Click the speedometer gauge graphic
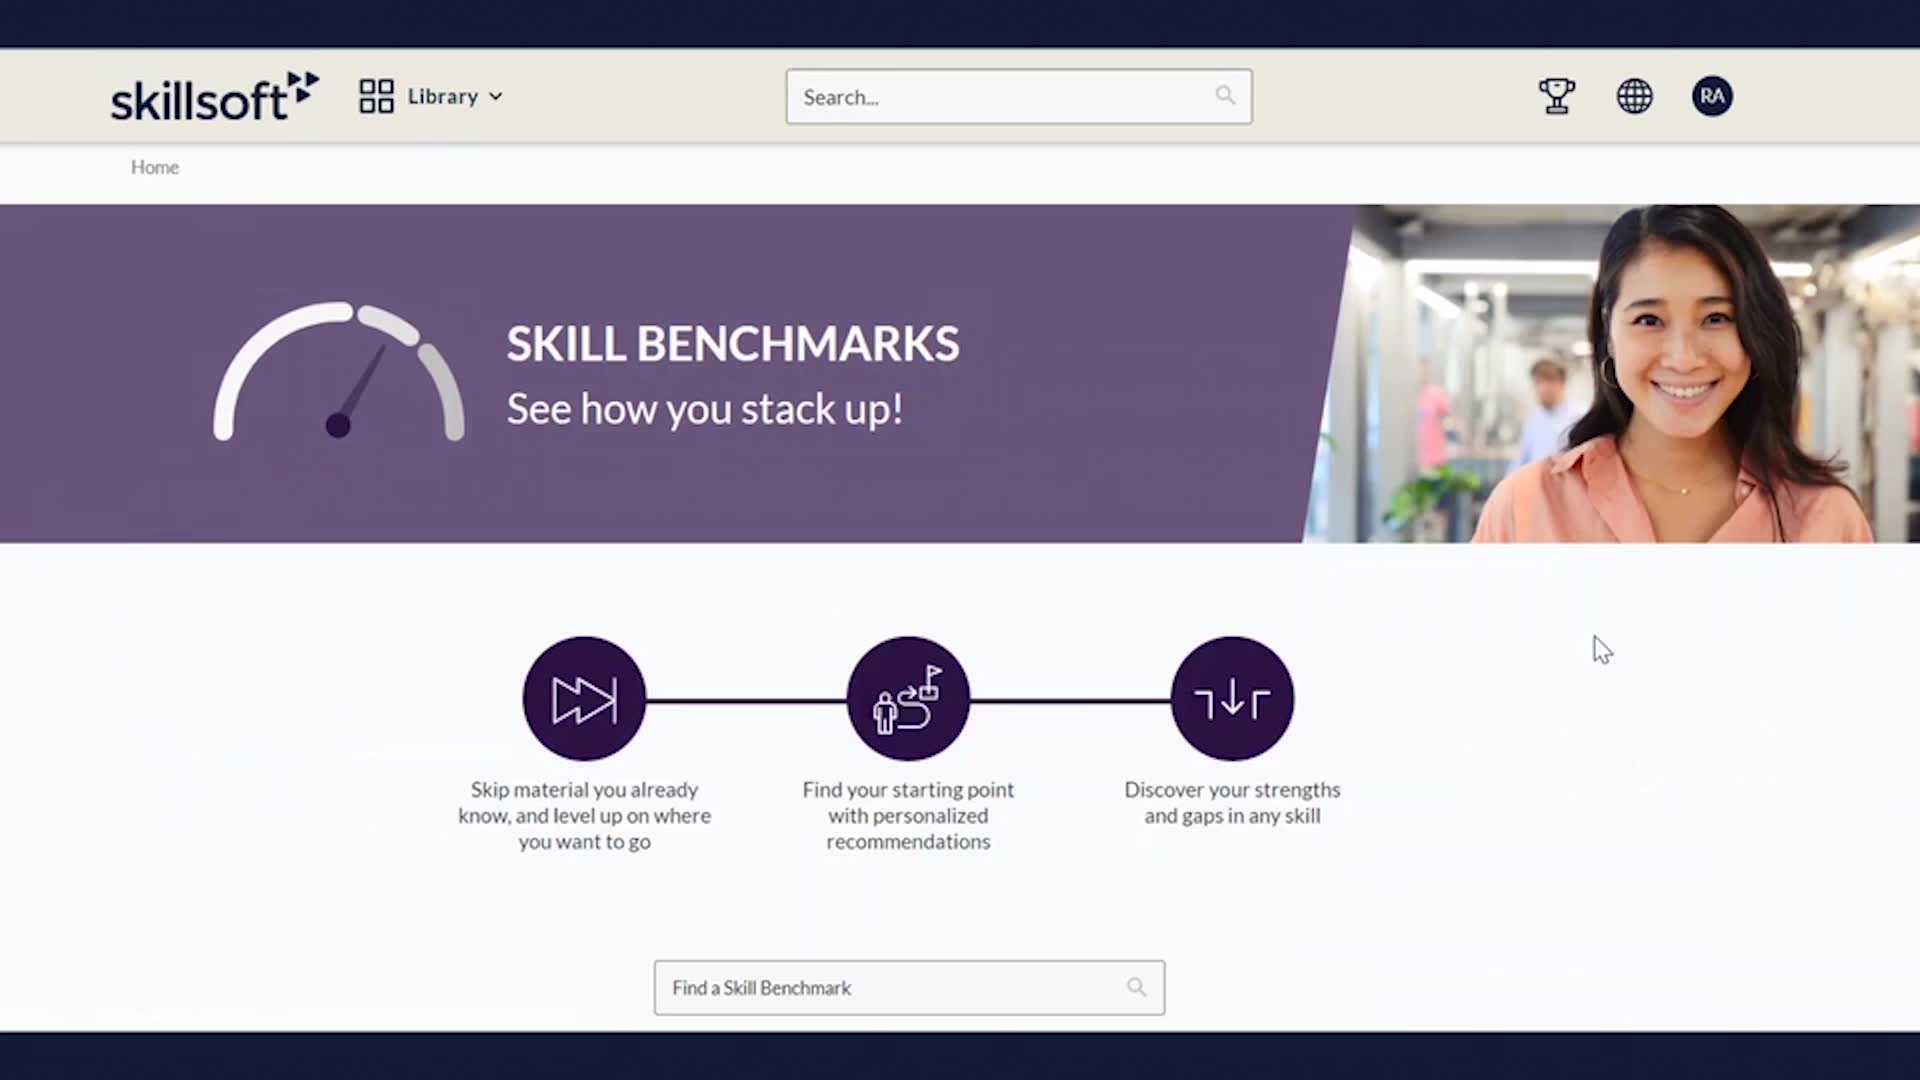 (x=338, y=373)
